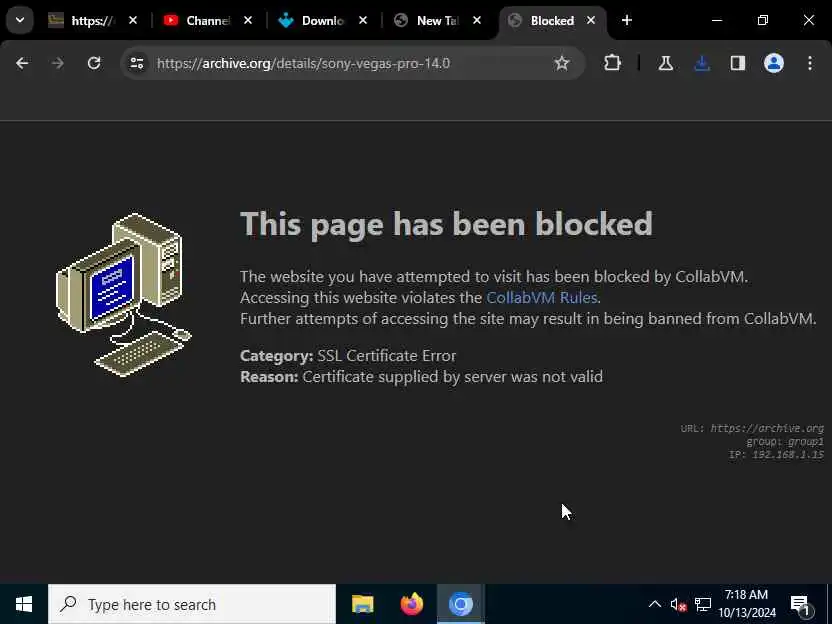This screenshot has height=624, width=832.
Task: Click the 'group: group1' debug text
Action: 785,441
